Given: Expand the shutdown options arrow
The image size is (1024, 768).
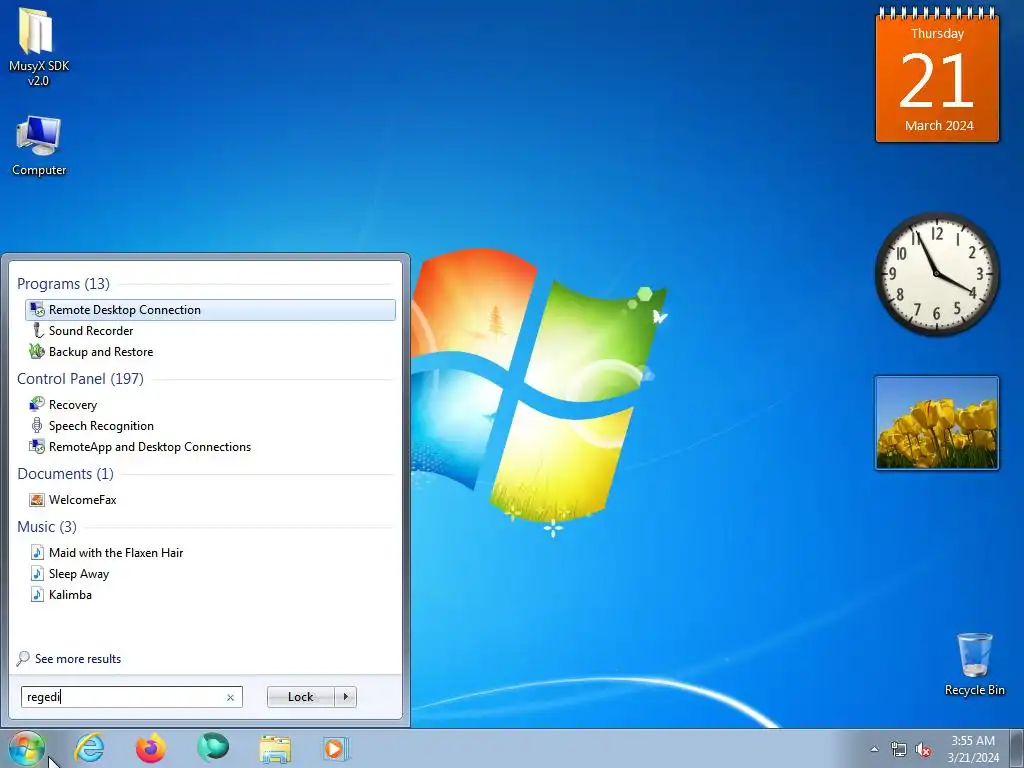Looking at the screenshot, I should coord(345,697).
